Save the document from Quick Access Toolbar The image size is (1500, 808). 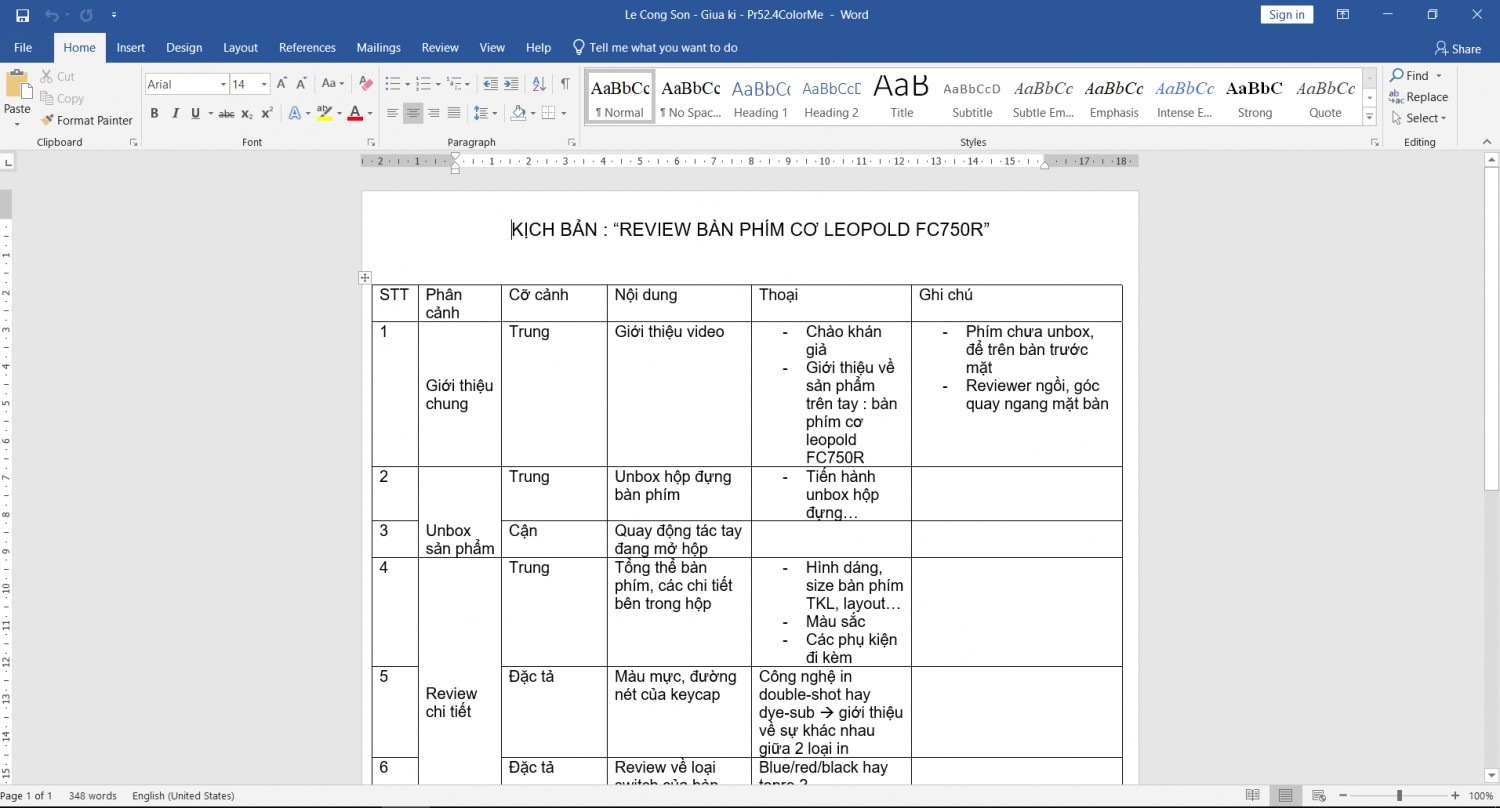(x=23, y=15)
